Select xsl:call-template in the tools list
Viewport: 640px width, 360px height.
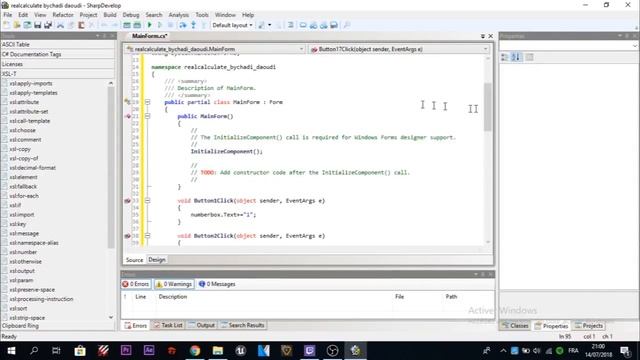coord(29,121)
